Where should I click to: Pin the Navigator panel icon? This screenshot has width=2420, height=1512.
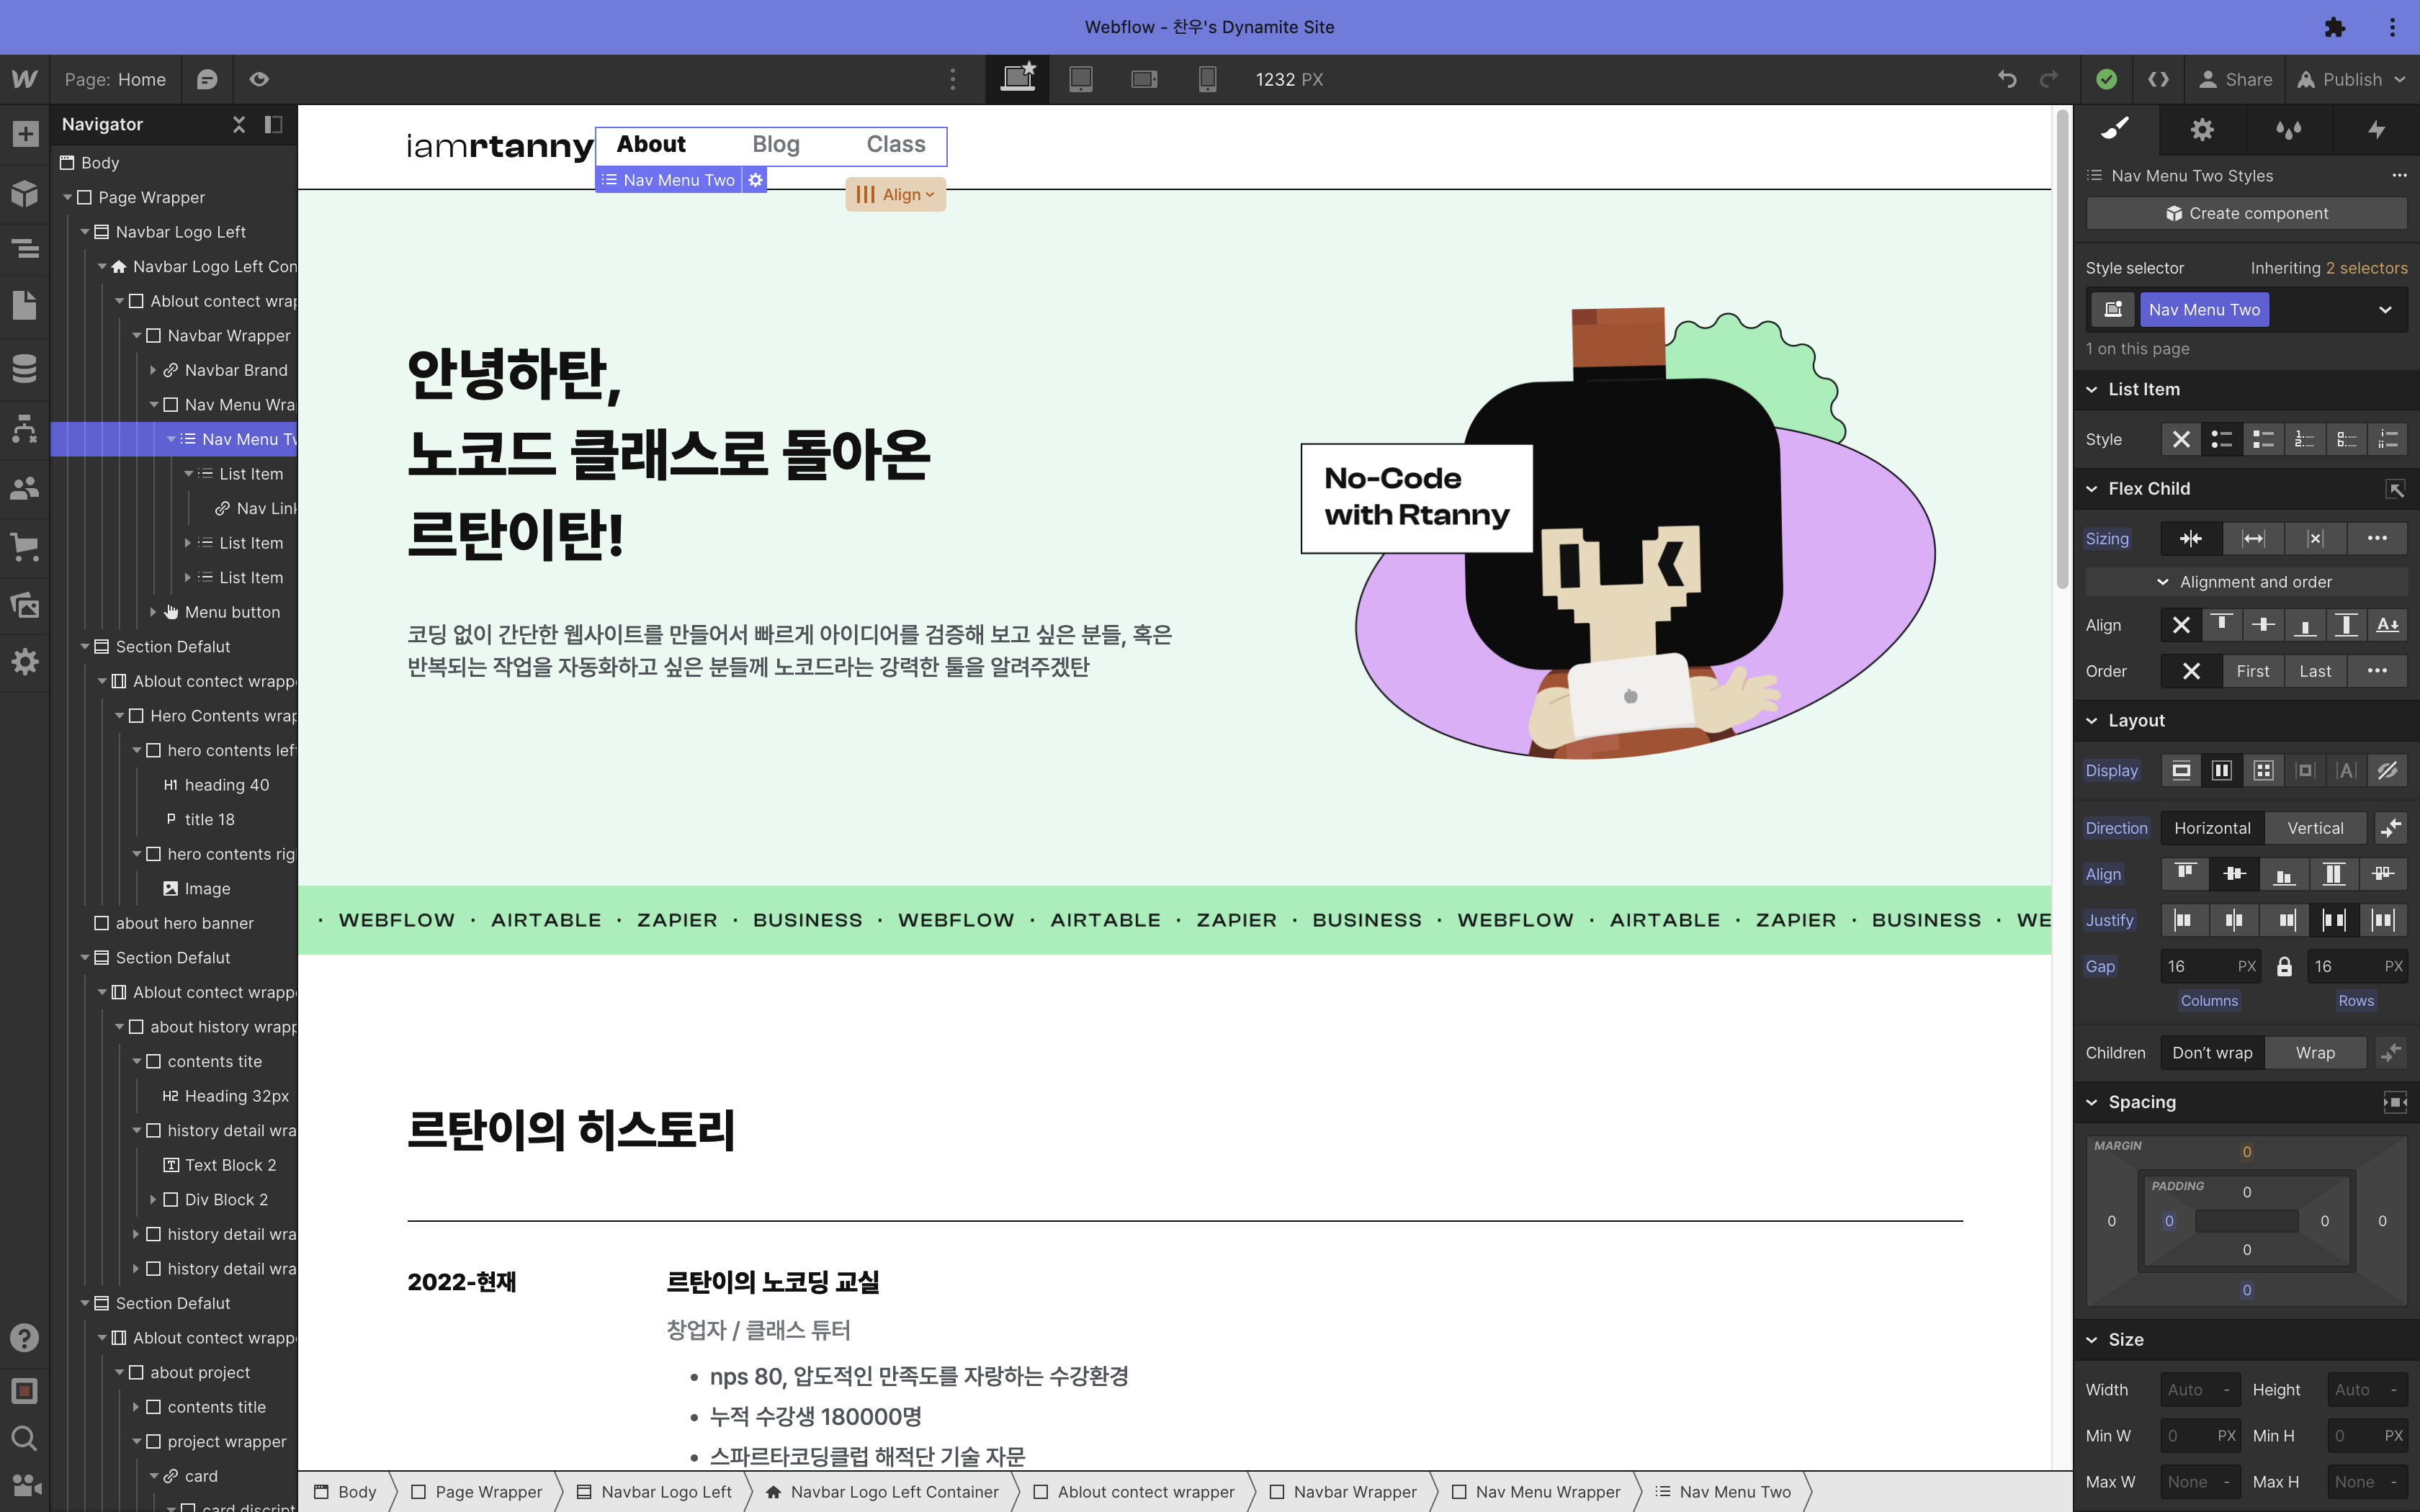273,124
